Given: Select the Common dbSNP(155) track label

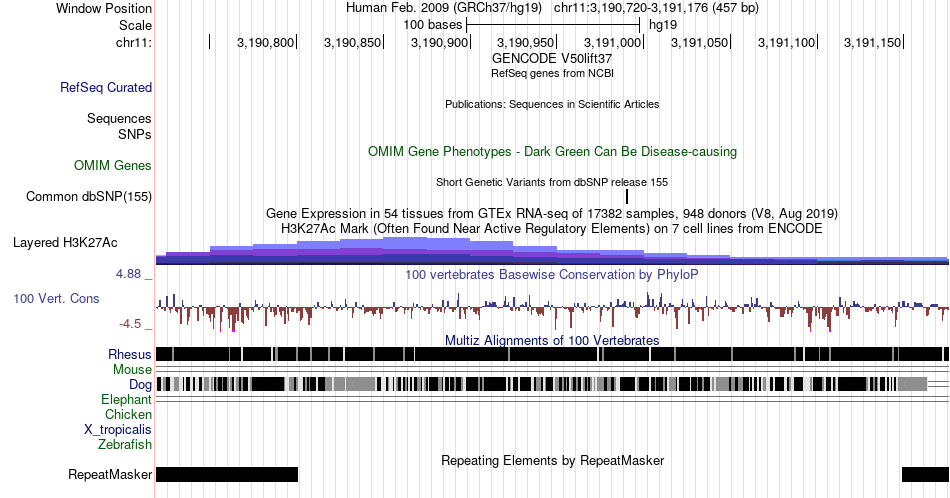Looking at the screenshot, I should click(89, 196).
